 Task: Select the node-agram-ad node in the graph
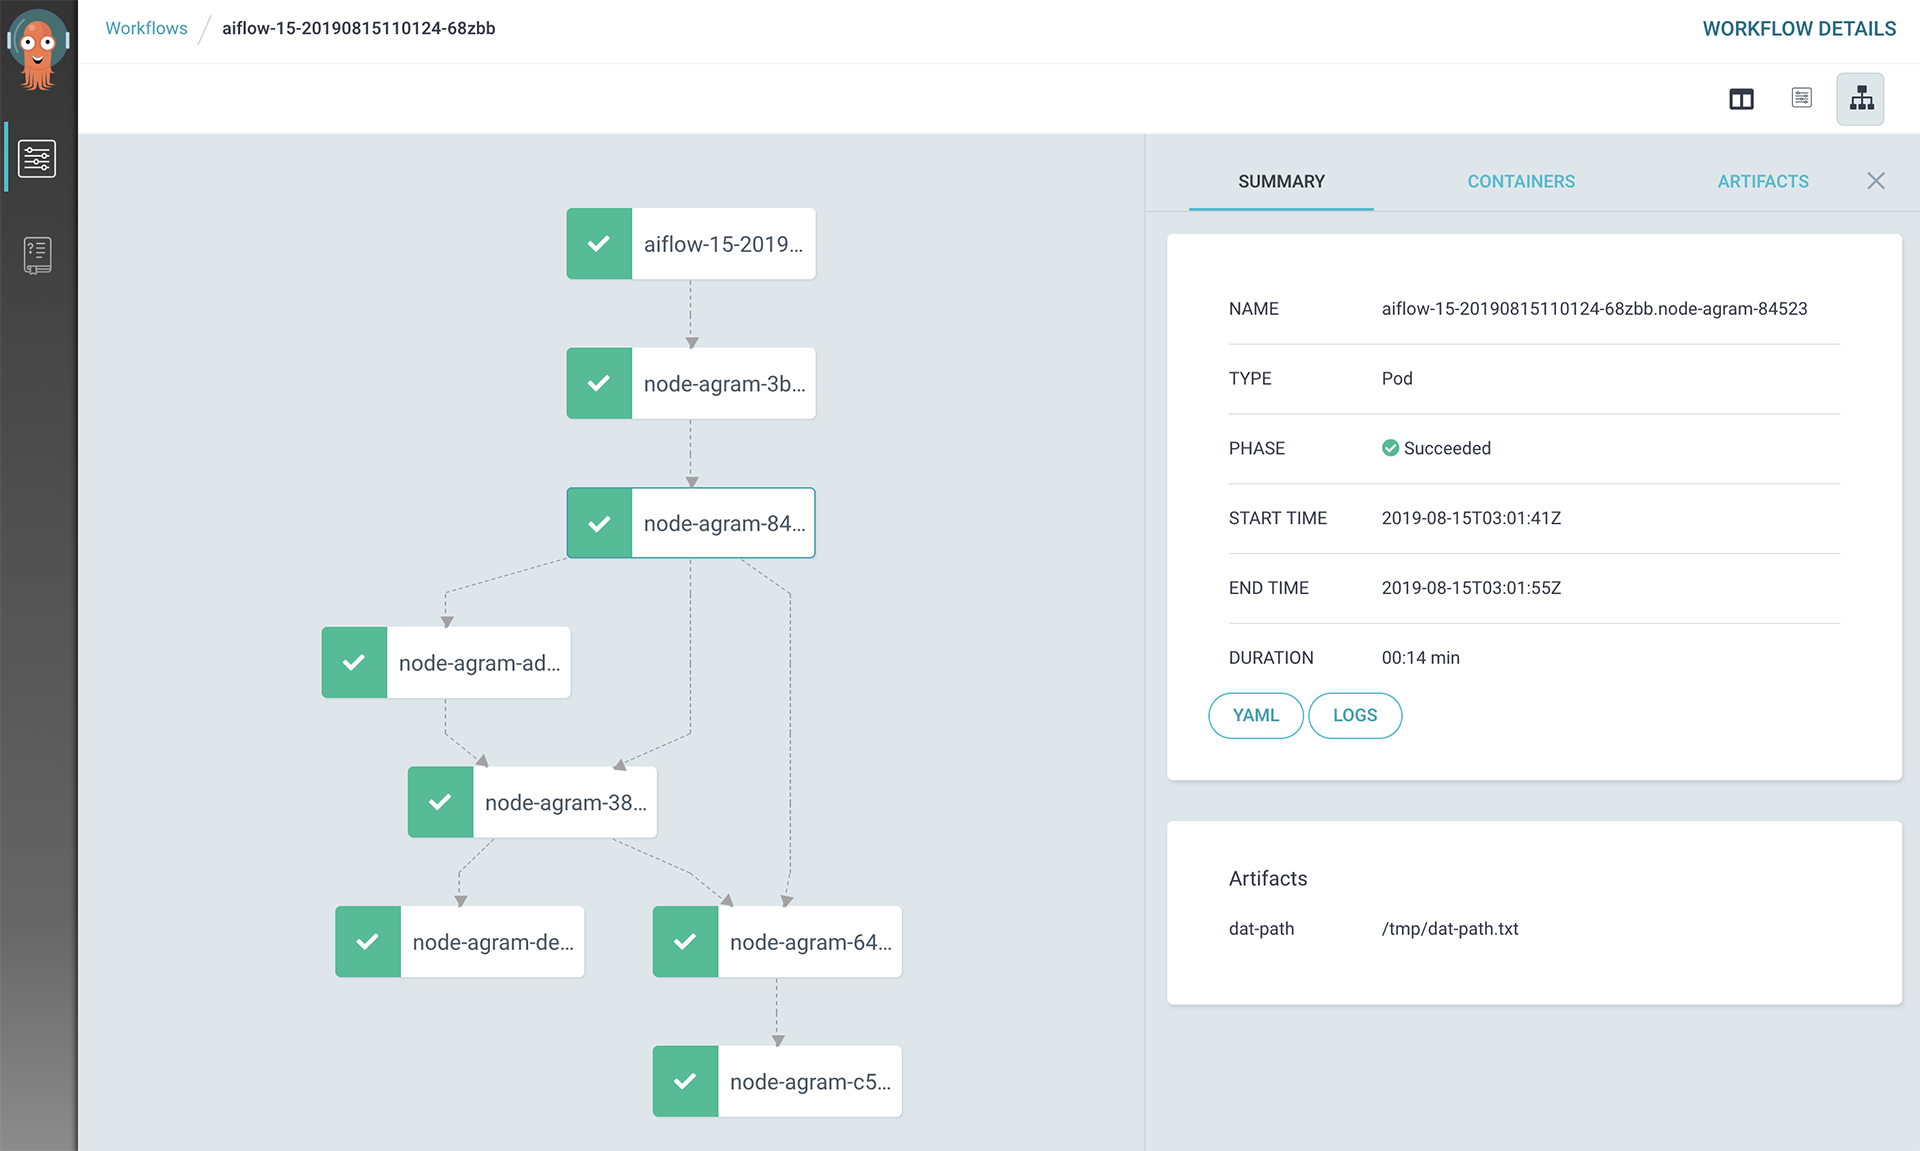click(x=446, y=662)
